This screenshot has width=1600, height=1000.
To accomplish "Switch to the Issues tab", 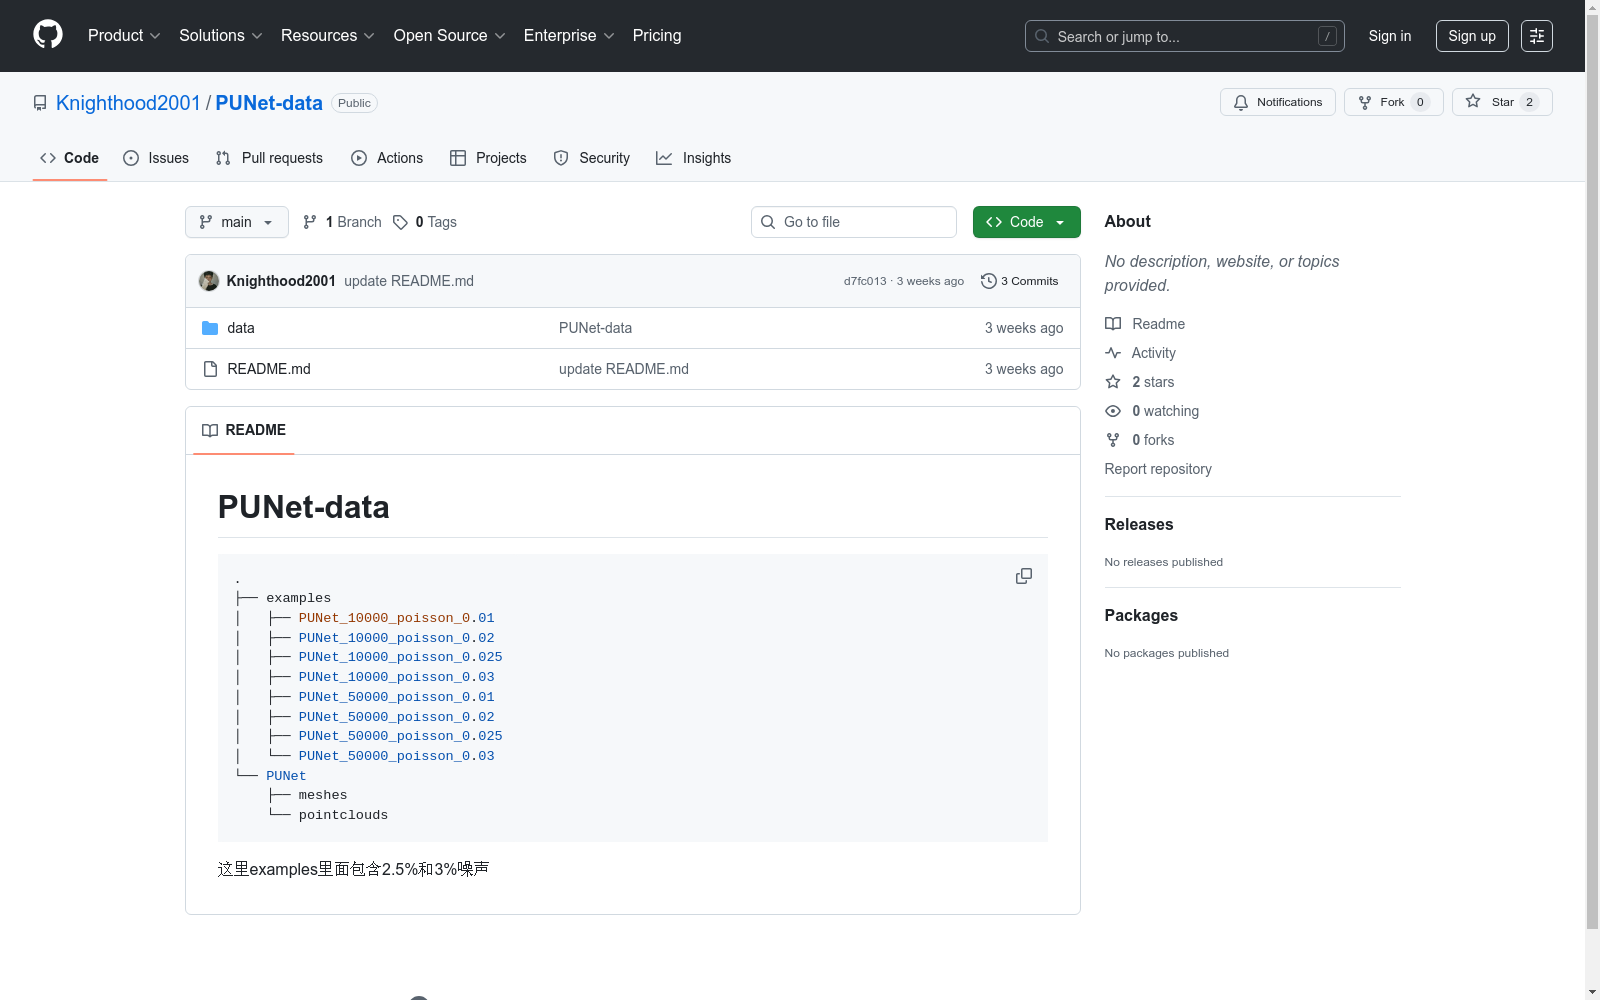I will 156,158.
